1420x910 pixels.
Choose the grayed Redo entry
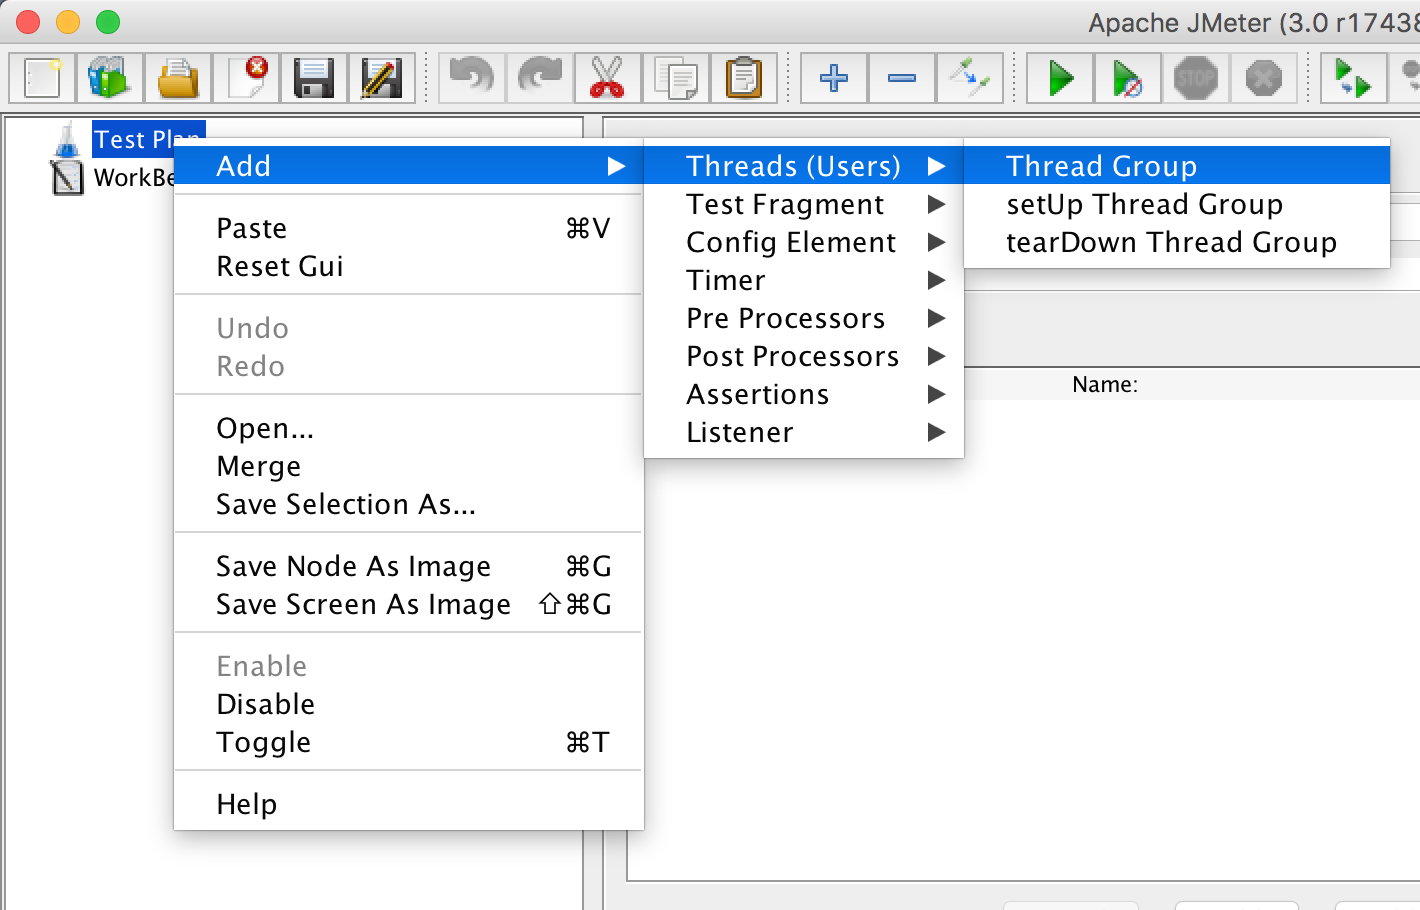click(409, 366)
